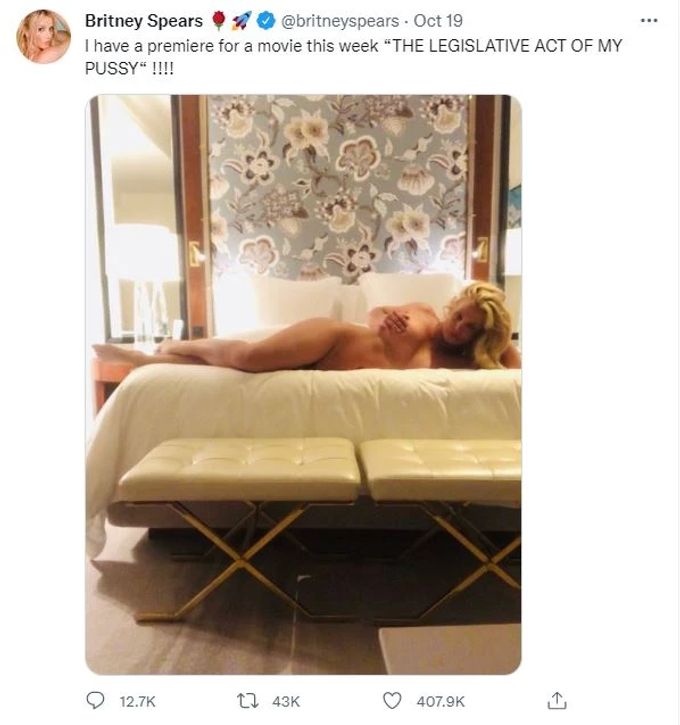Screen dimensions: 680x725
Task: Click the blue verified badge icon
Action: tap(266, 21)
